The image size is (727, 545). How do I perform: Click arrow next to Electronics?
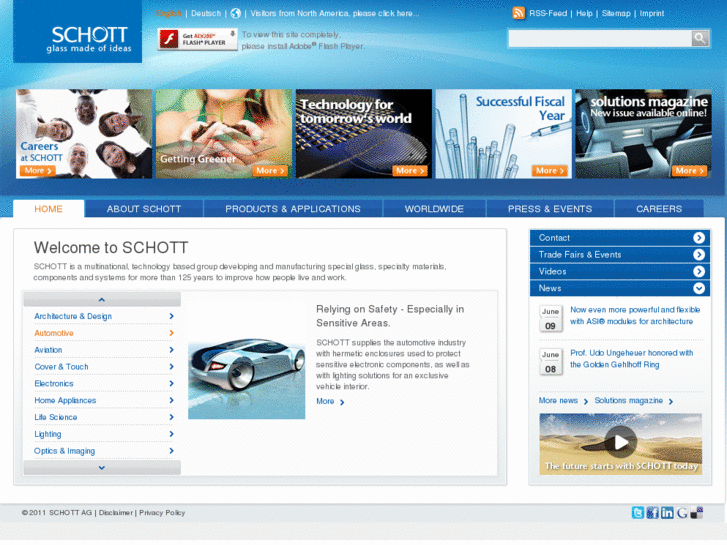171,384
